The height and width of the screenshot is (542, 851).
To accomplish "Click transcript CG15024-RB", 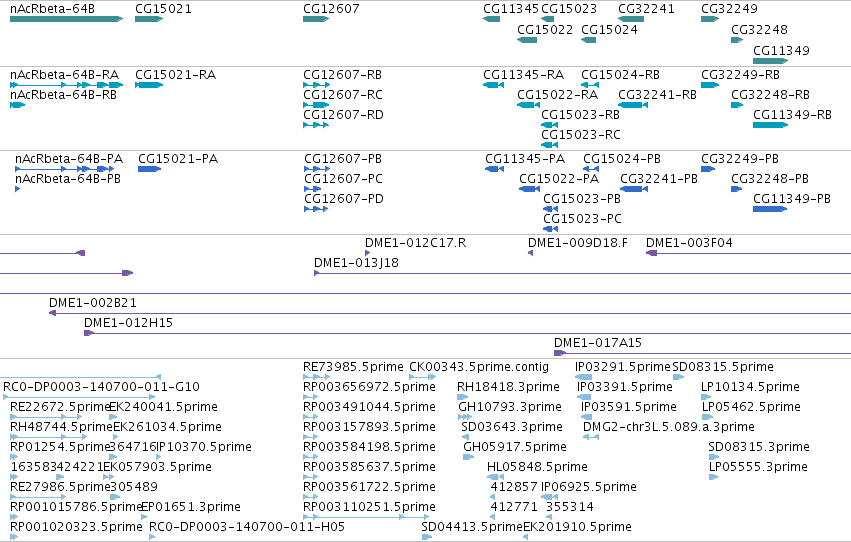I will (590, 85).
